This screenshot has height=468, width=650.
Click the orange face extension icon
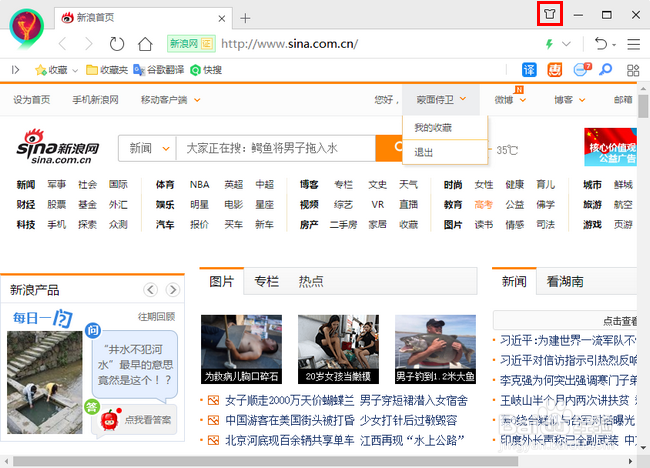[555, 70]
